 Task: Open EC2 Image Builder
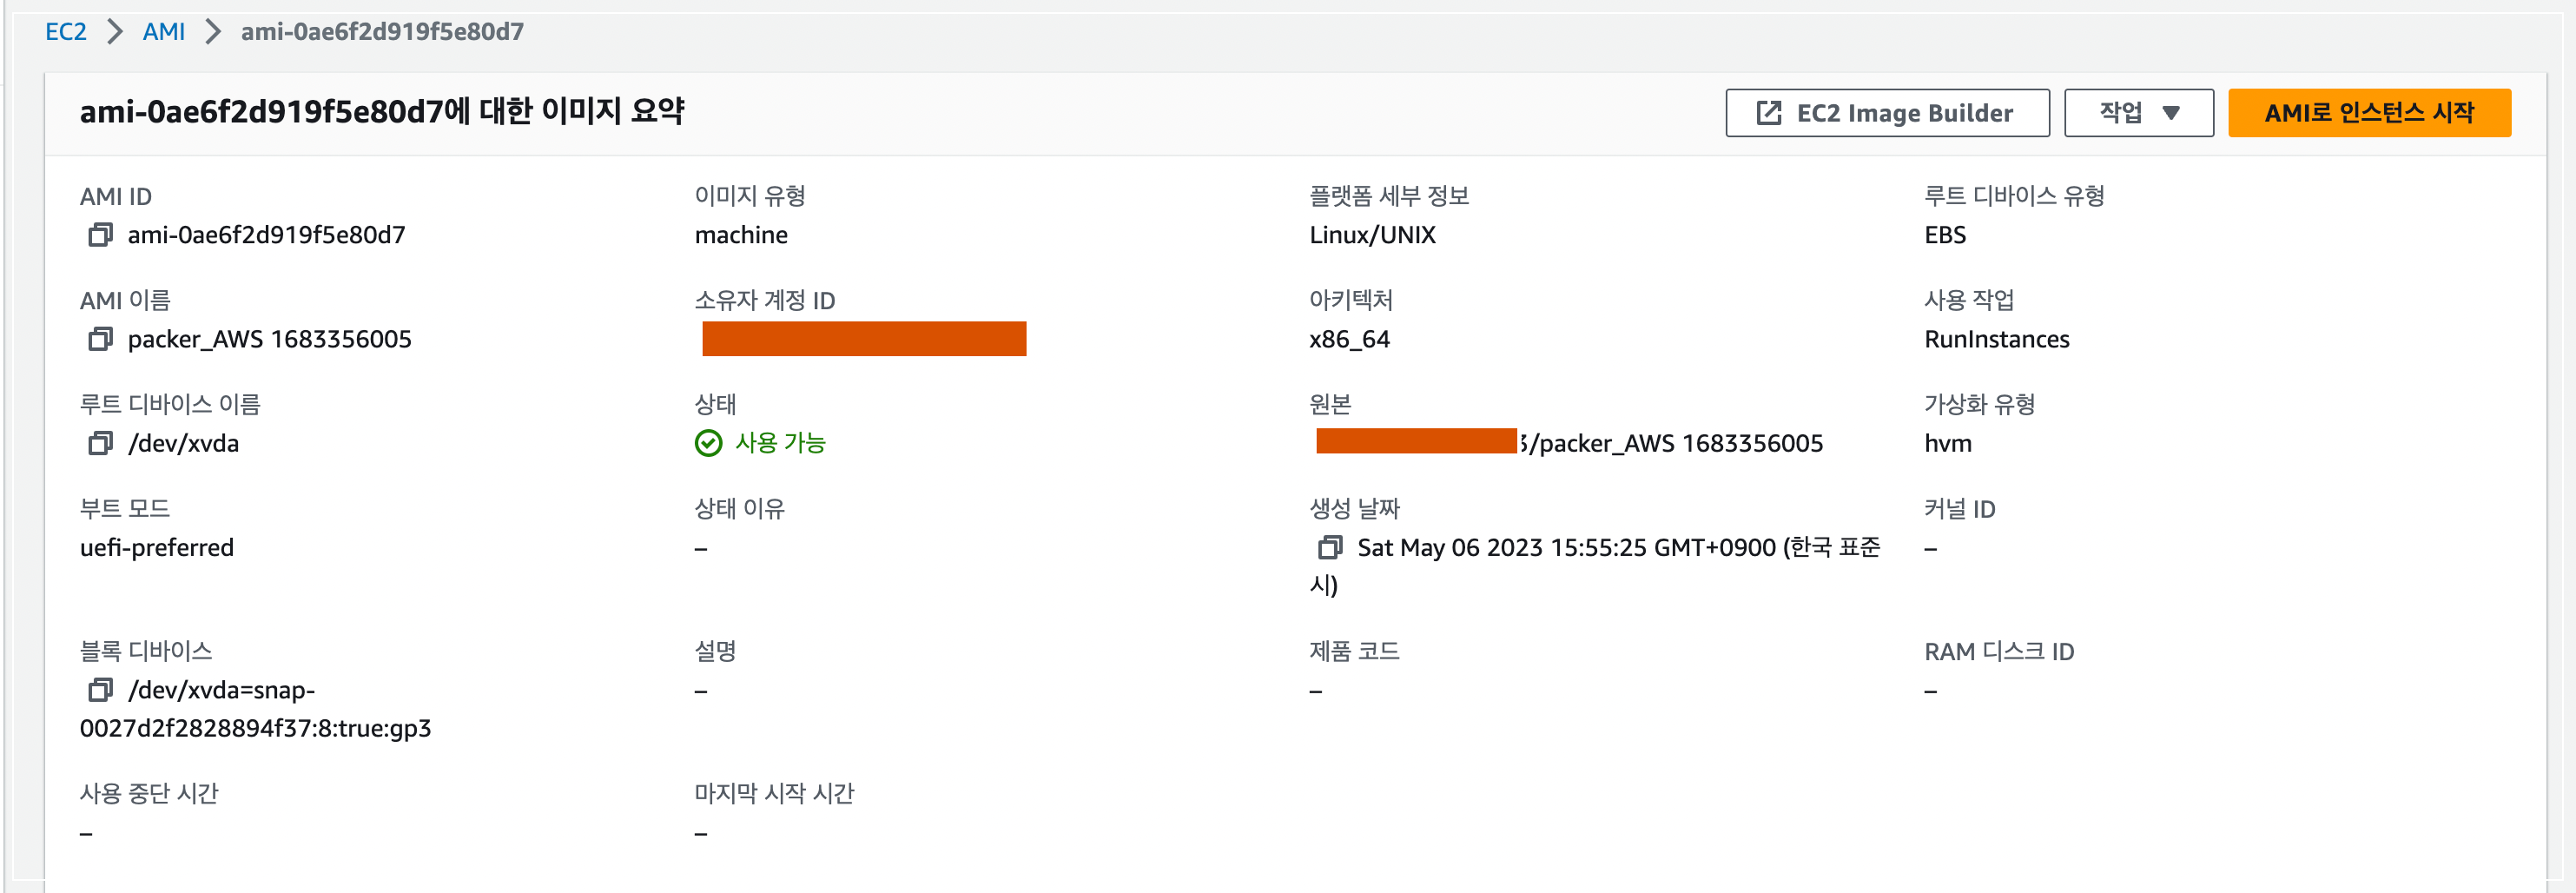click(x=1887, y=113)
